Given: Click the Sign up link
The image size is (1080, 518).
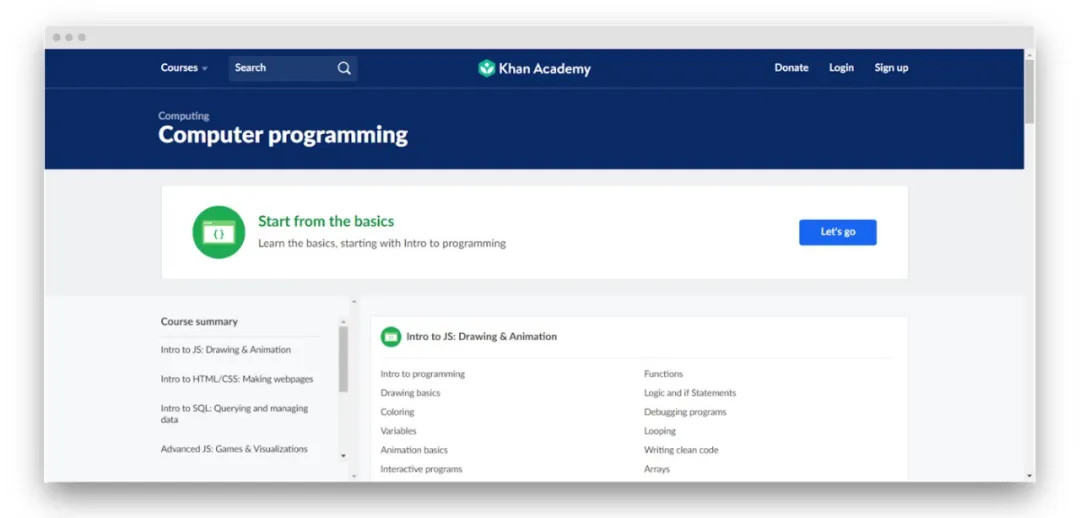Looking at the screenshot, I should tap(891, 68).
